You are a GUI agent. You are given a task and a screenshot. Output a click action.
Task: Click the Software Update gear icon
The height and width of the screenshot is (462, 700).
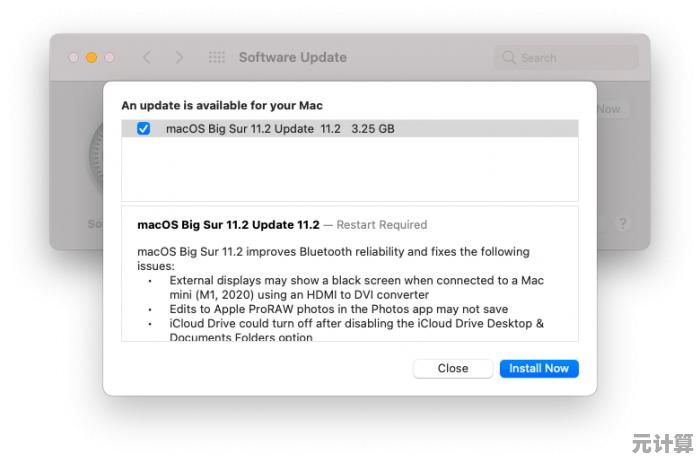96,160
